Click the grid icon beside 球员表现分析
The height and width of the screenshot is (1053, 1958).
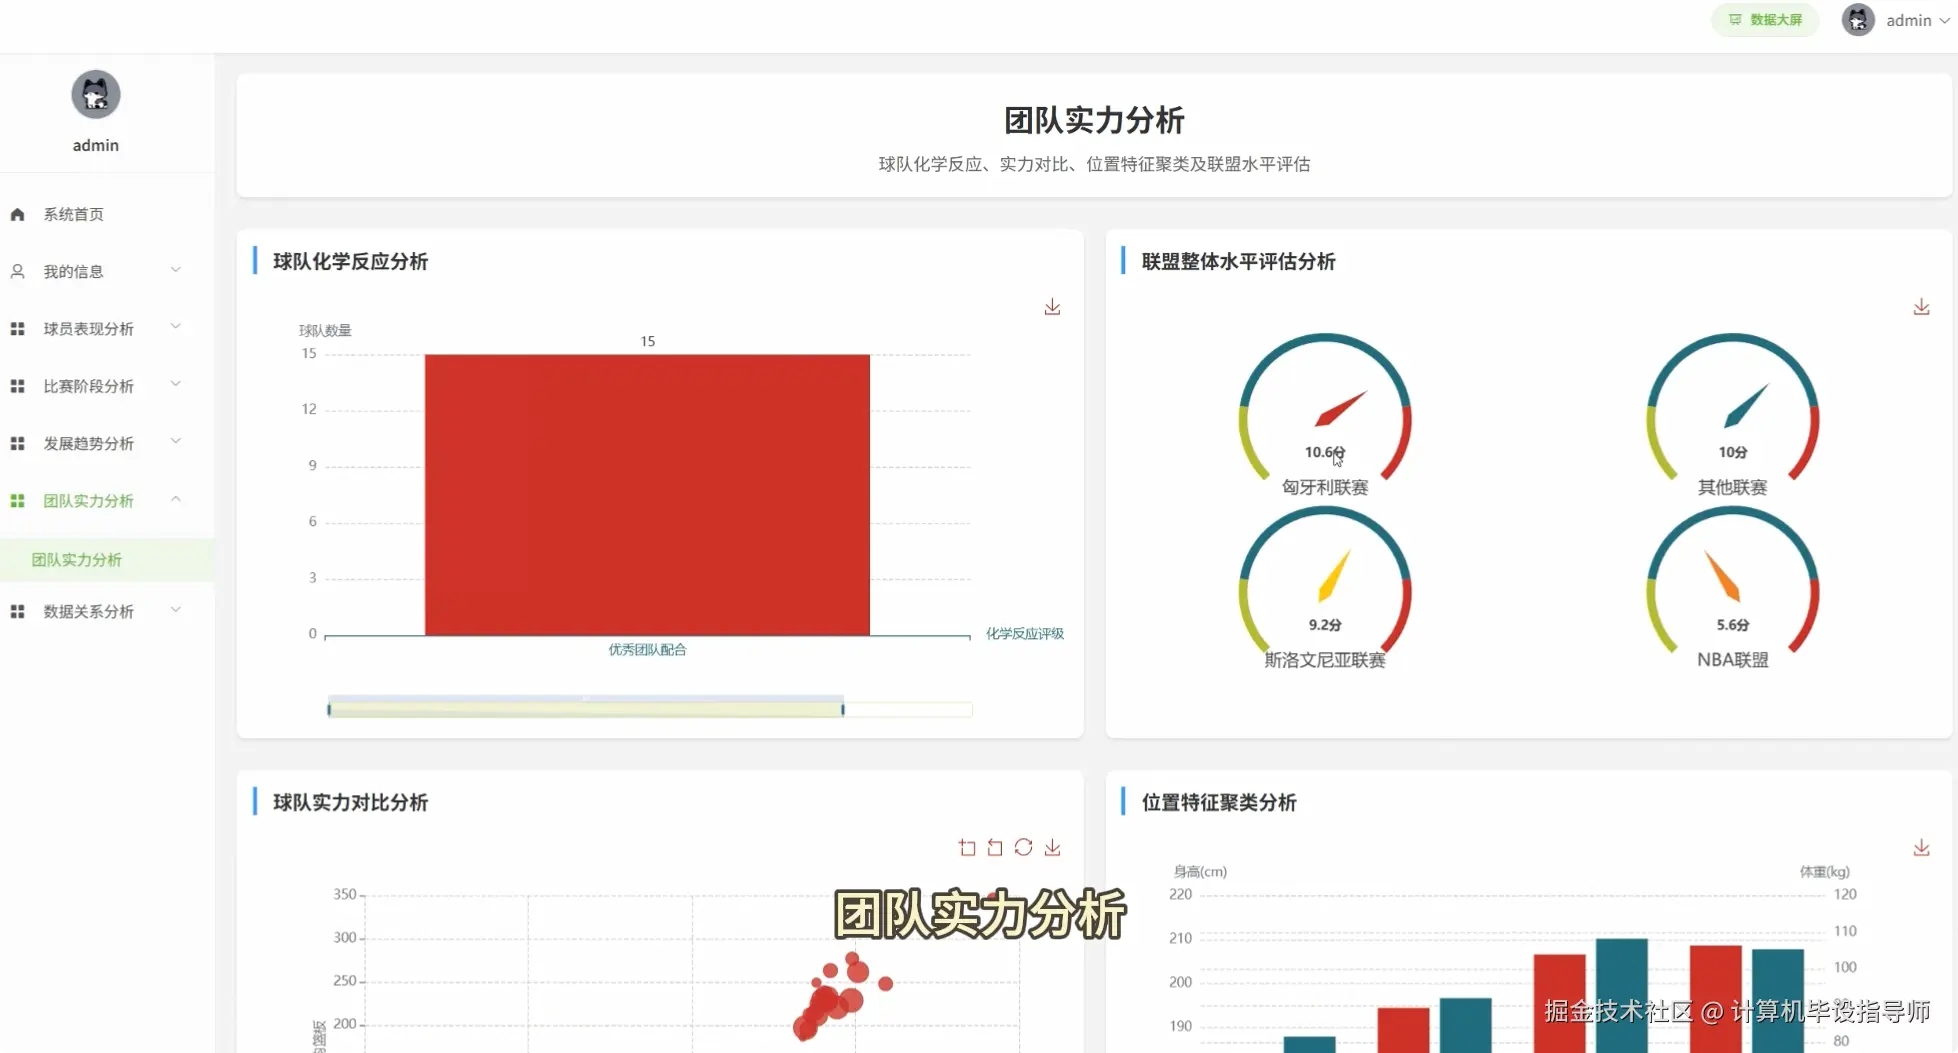point(17,328)
